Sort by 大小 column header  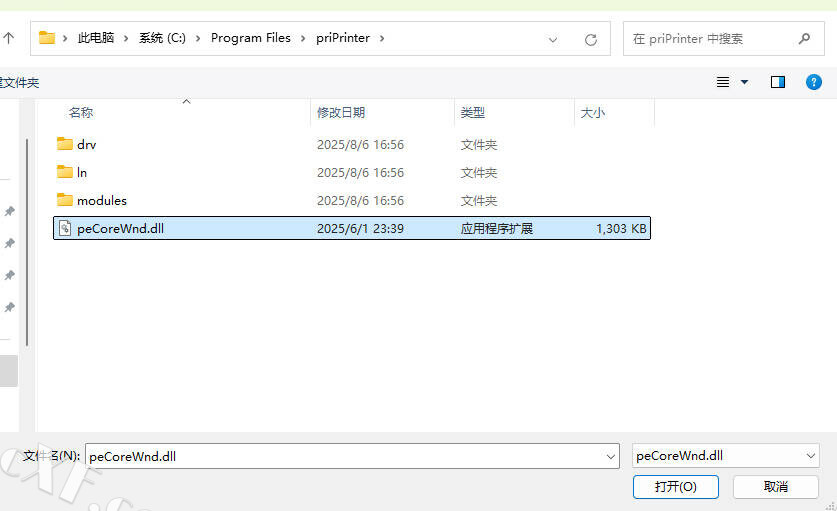[x=593, y=113]
